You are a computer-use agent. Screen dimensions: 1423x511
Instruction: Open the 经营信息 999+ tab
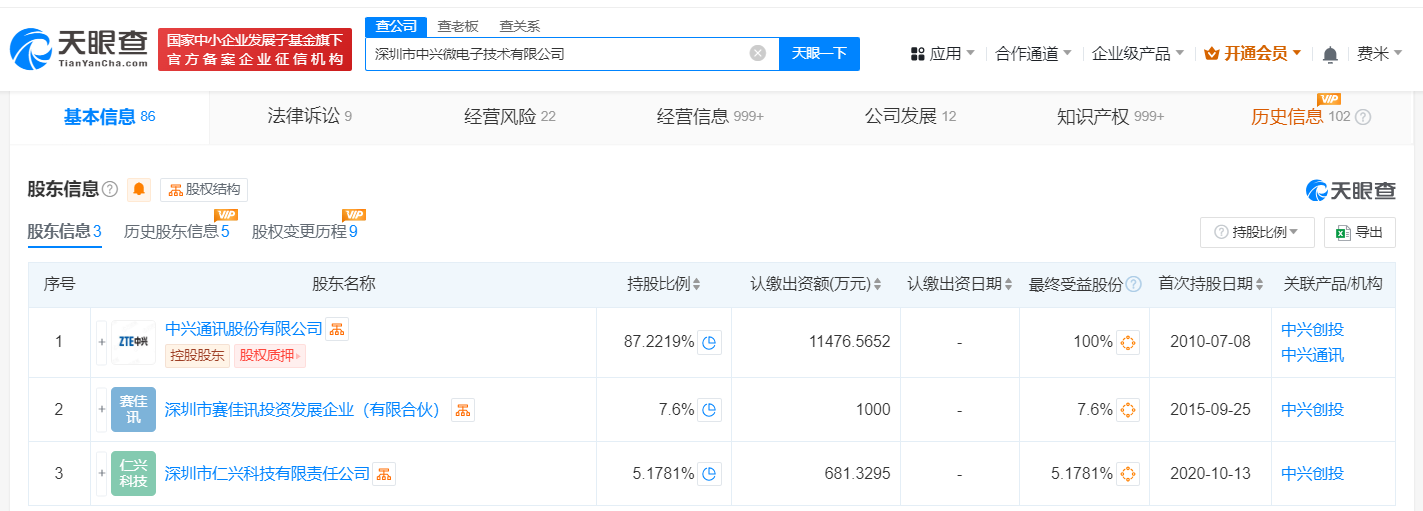[x=710, y=117]
